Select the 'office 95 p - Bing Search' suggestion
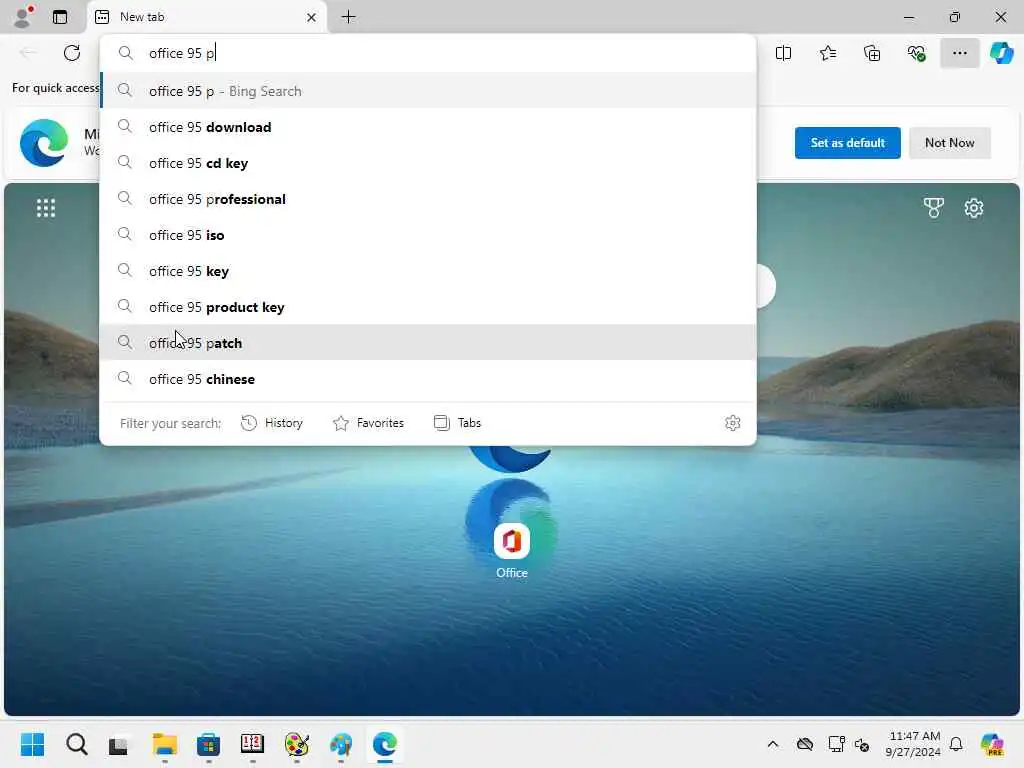This screenshot has width=1024, height=768. [428, 91]
